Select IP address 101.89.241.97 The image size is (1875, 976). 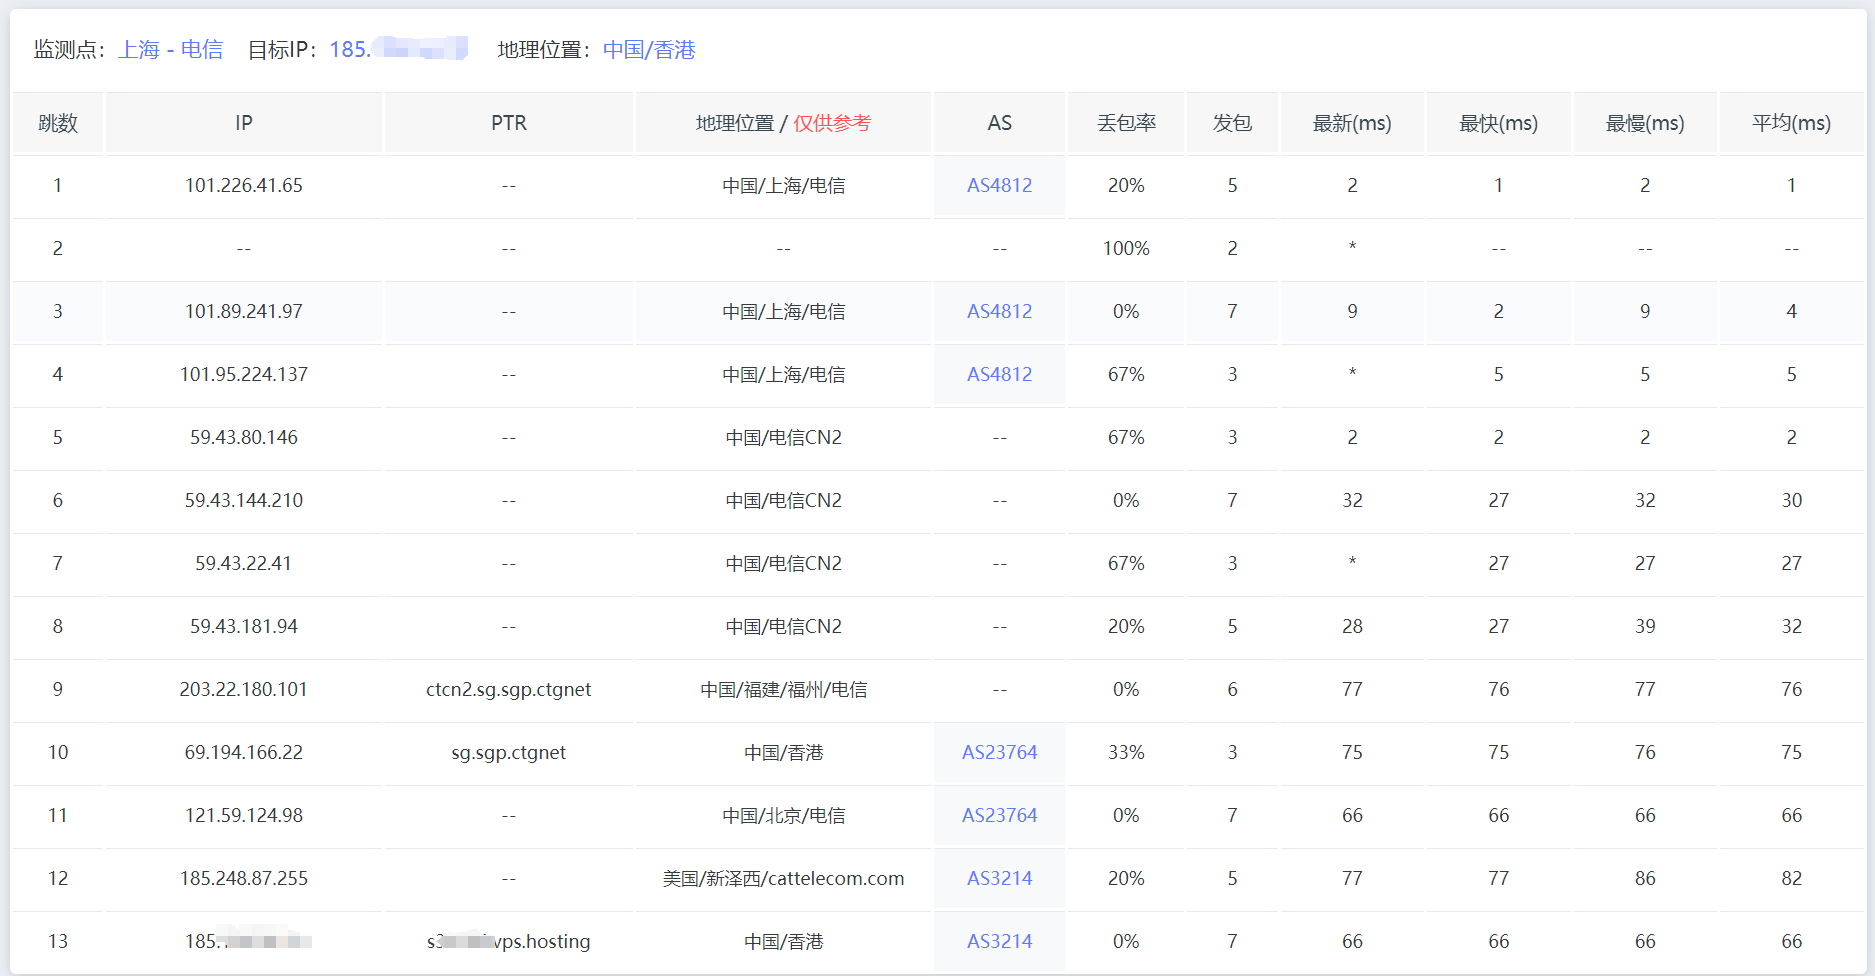coord(244,311)
